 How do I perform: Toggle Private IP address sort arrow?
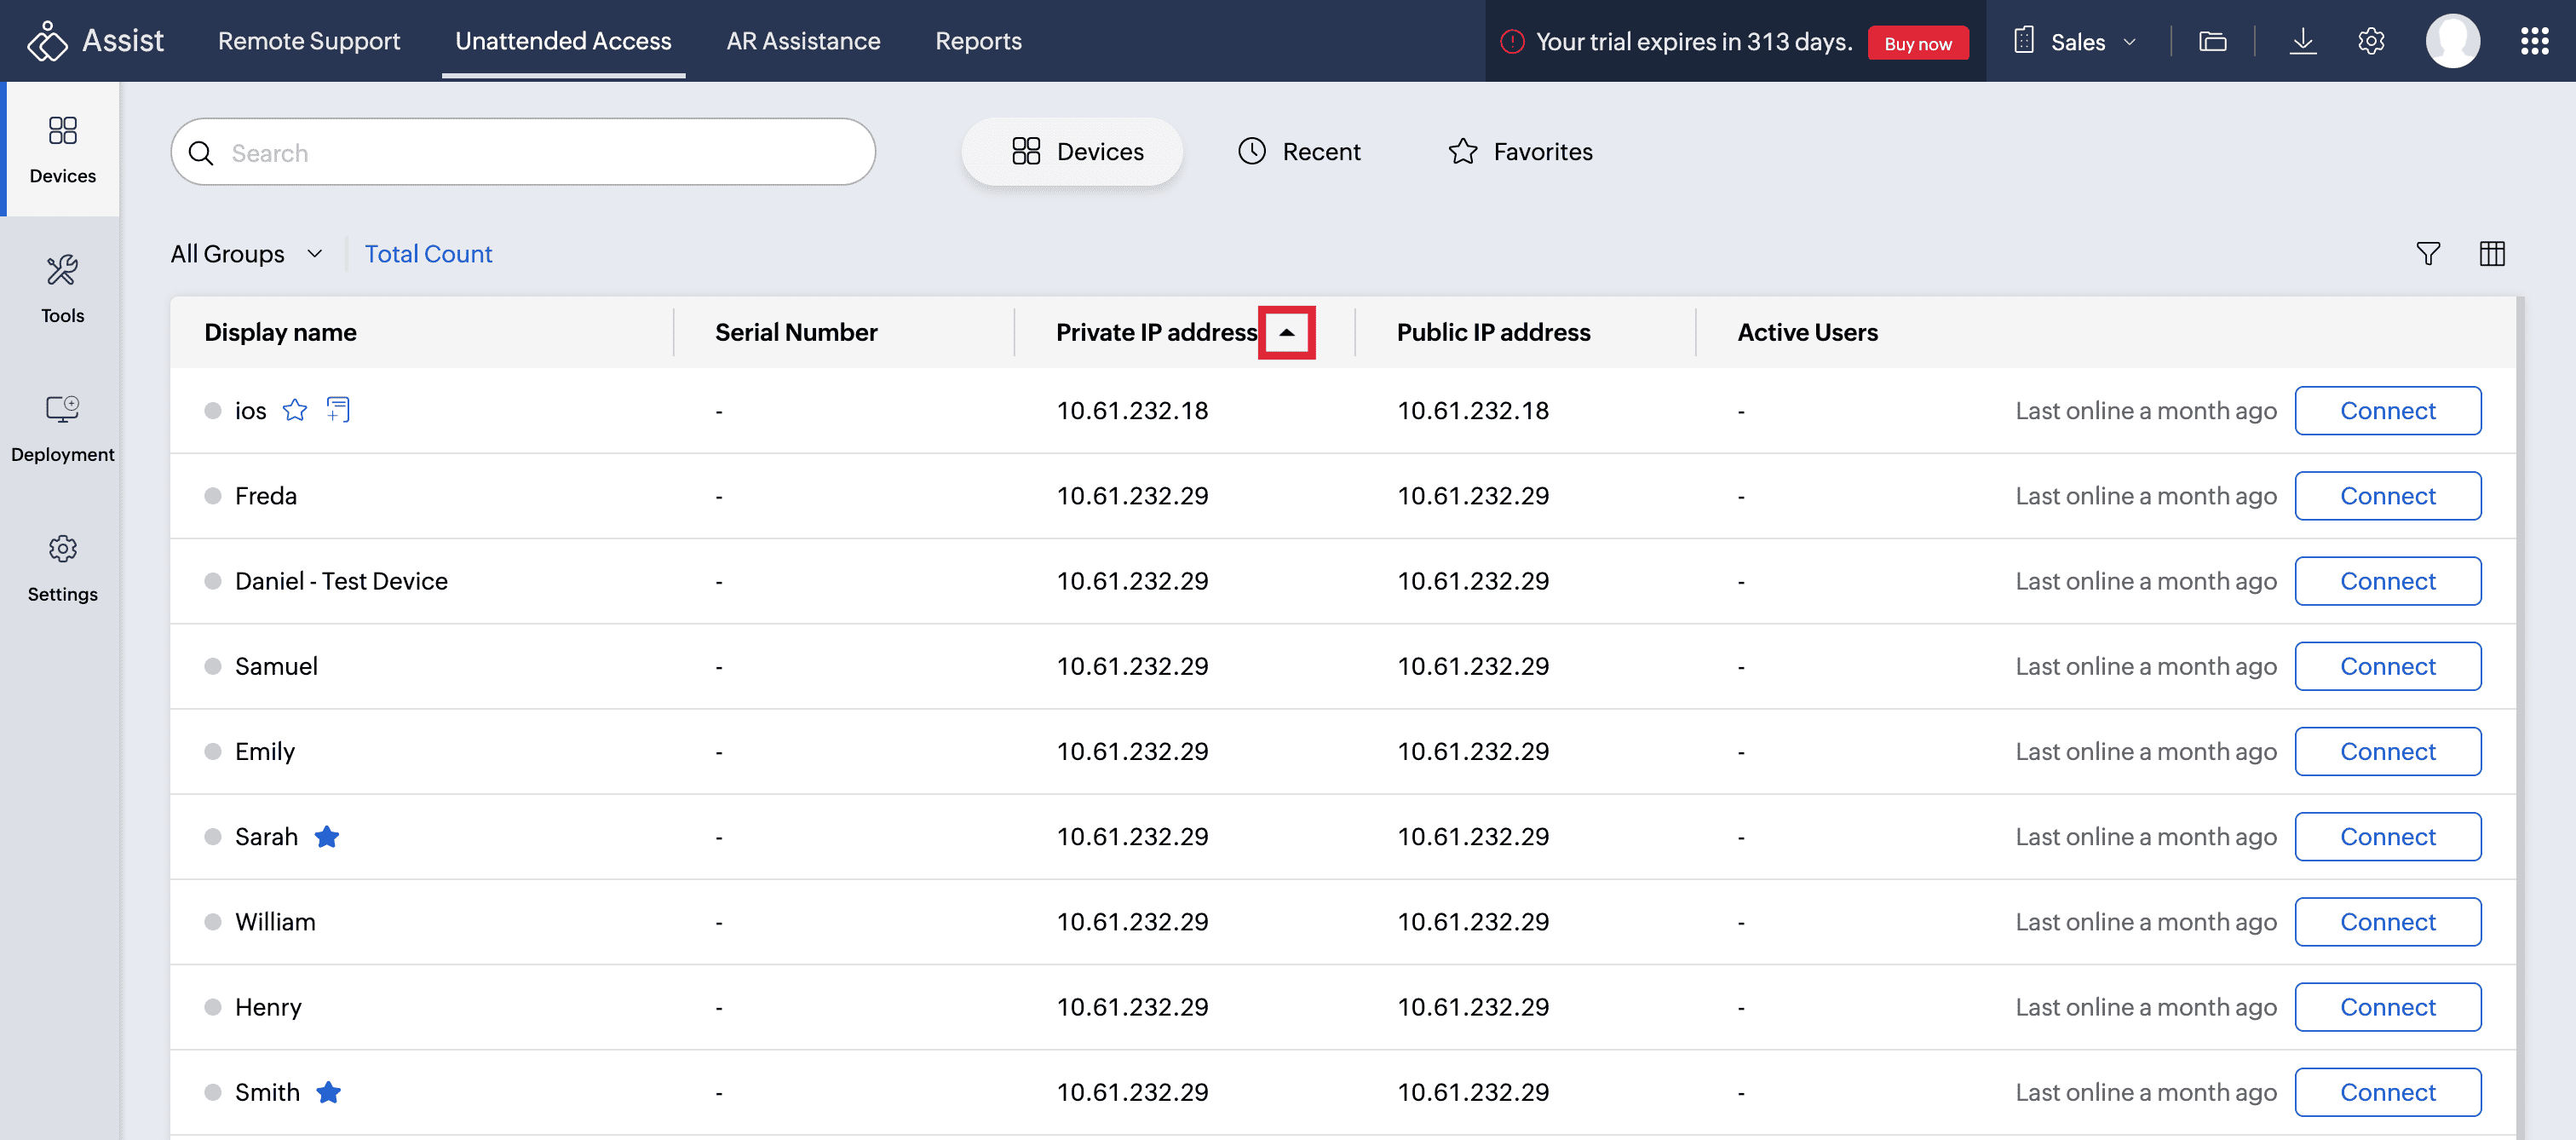coord(1286,332)
